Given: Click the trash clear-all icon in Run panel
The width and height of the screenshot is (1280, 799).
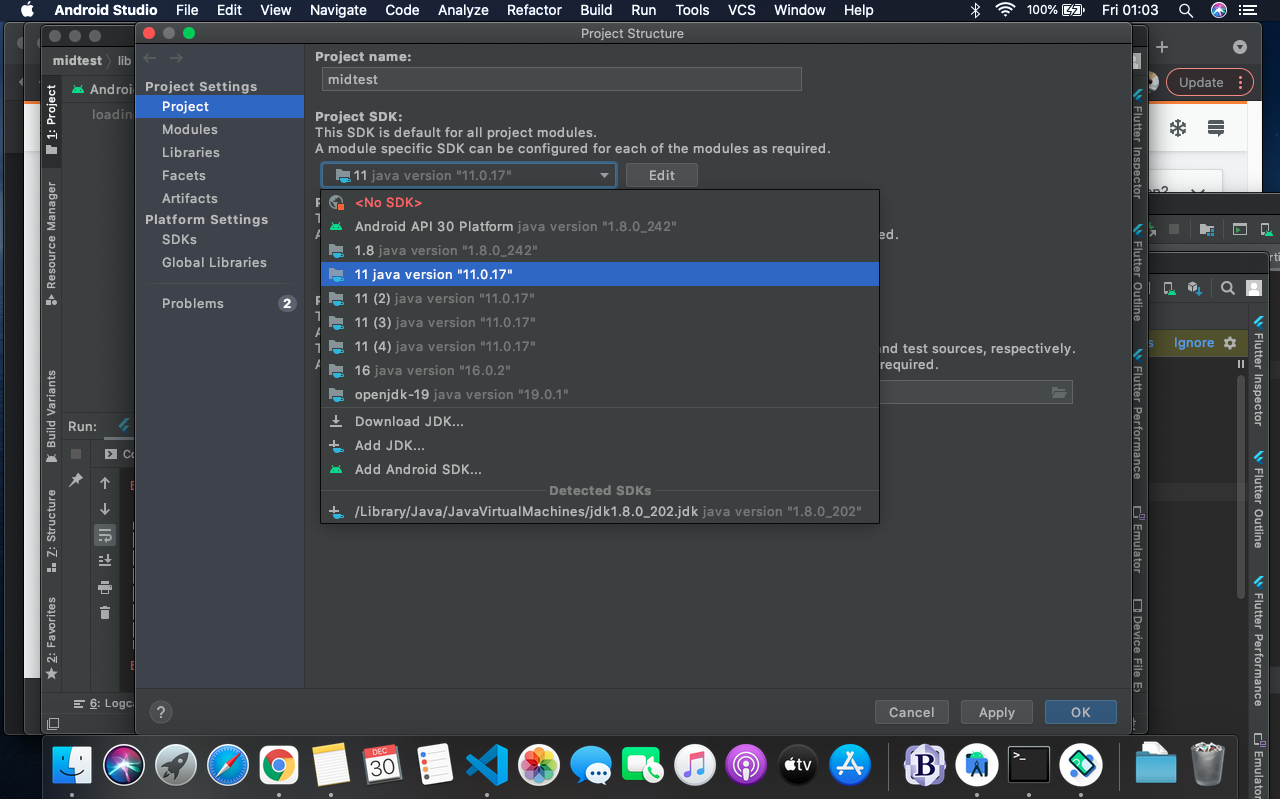Looking at the screenshot, I should click(105, 613).
